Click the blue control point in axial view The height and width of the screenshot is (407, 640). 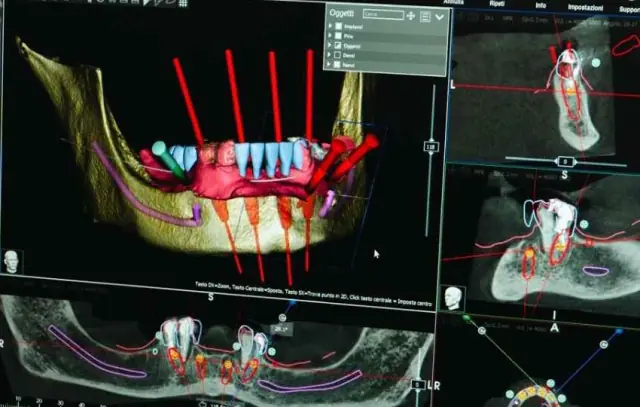(619, 331)
